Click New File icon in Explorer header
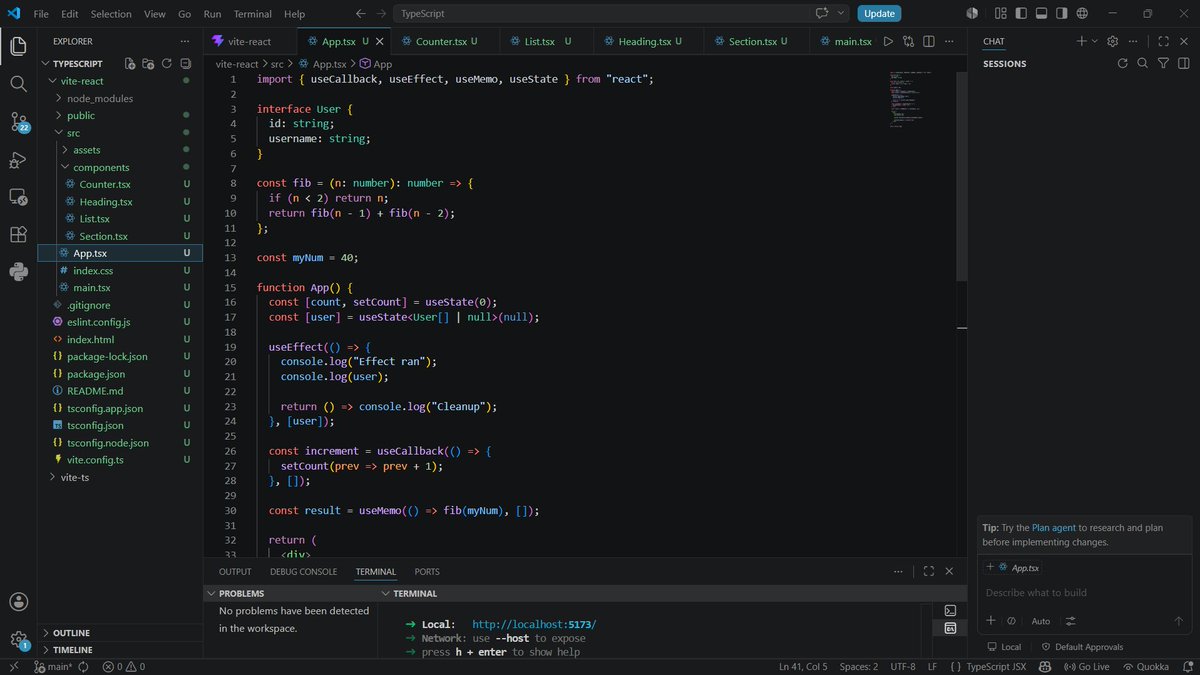Screen dimensions: 1200x675 130,63
